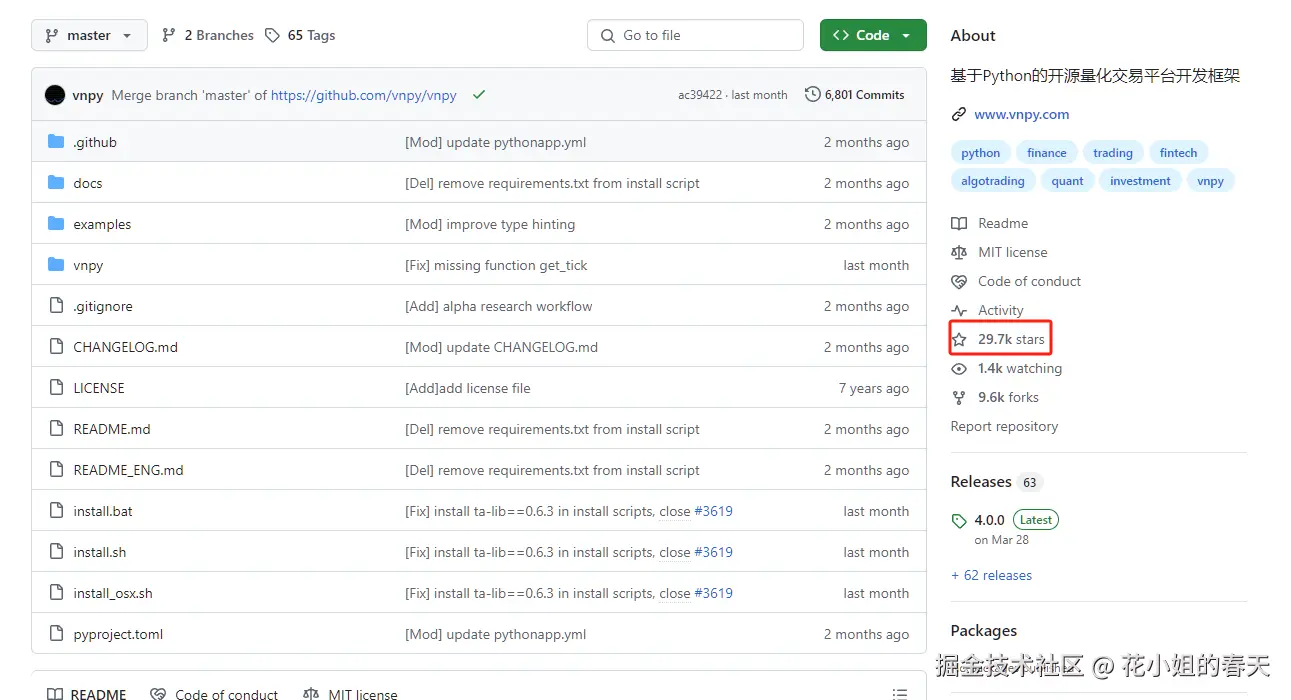Open the vnpy folder icon

(56, 265)
